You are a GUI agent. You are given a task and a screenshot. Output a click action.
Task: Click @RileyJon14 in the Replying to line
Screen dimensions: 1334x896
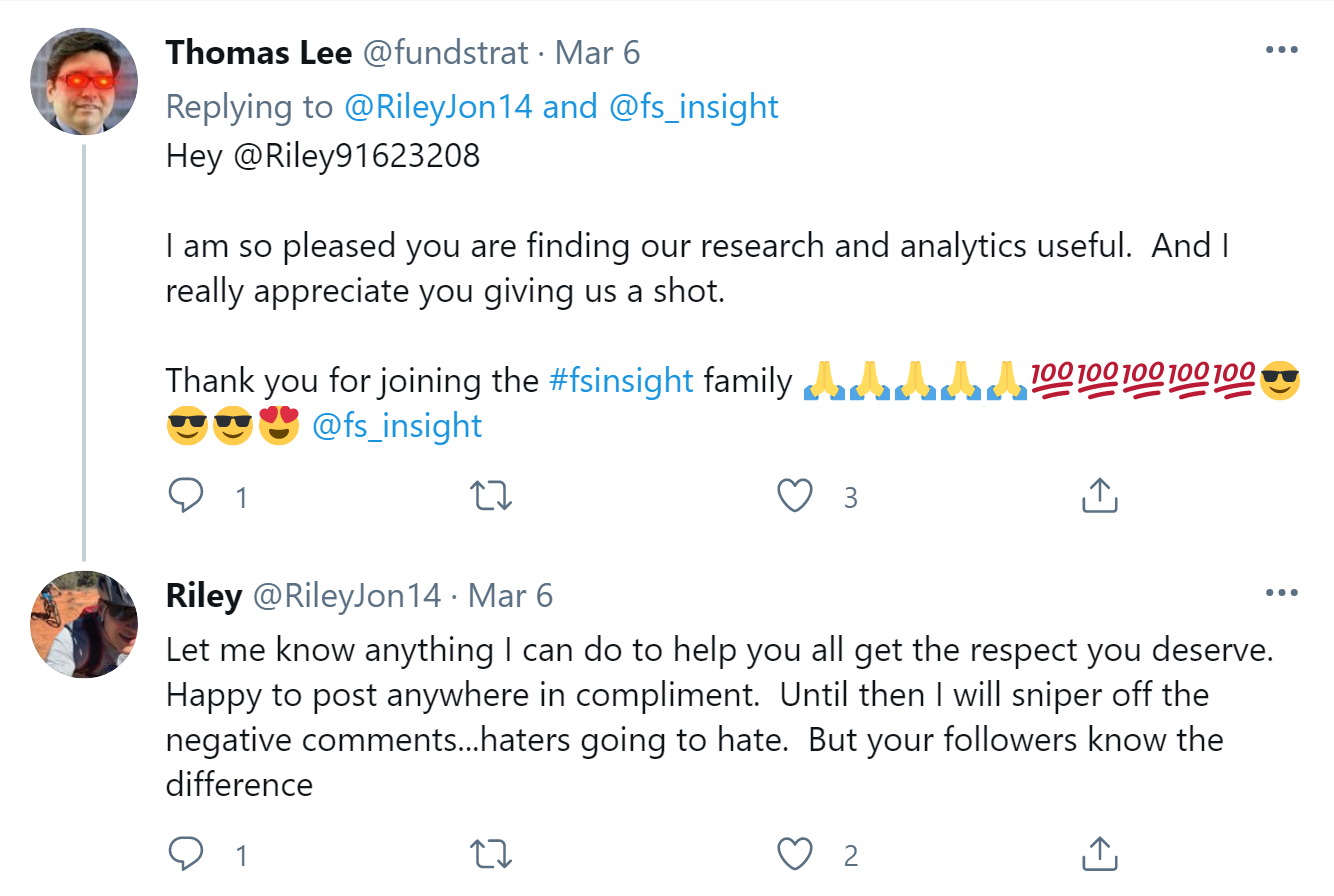pos(437,107)
